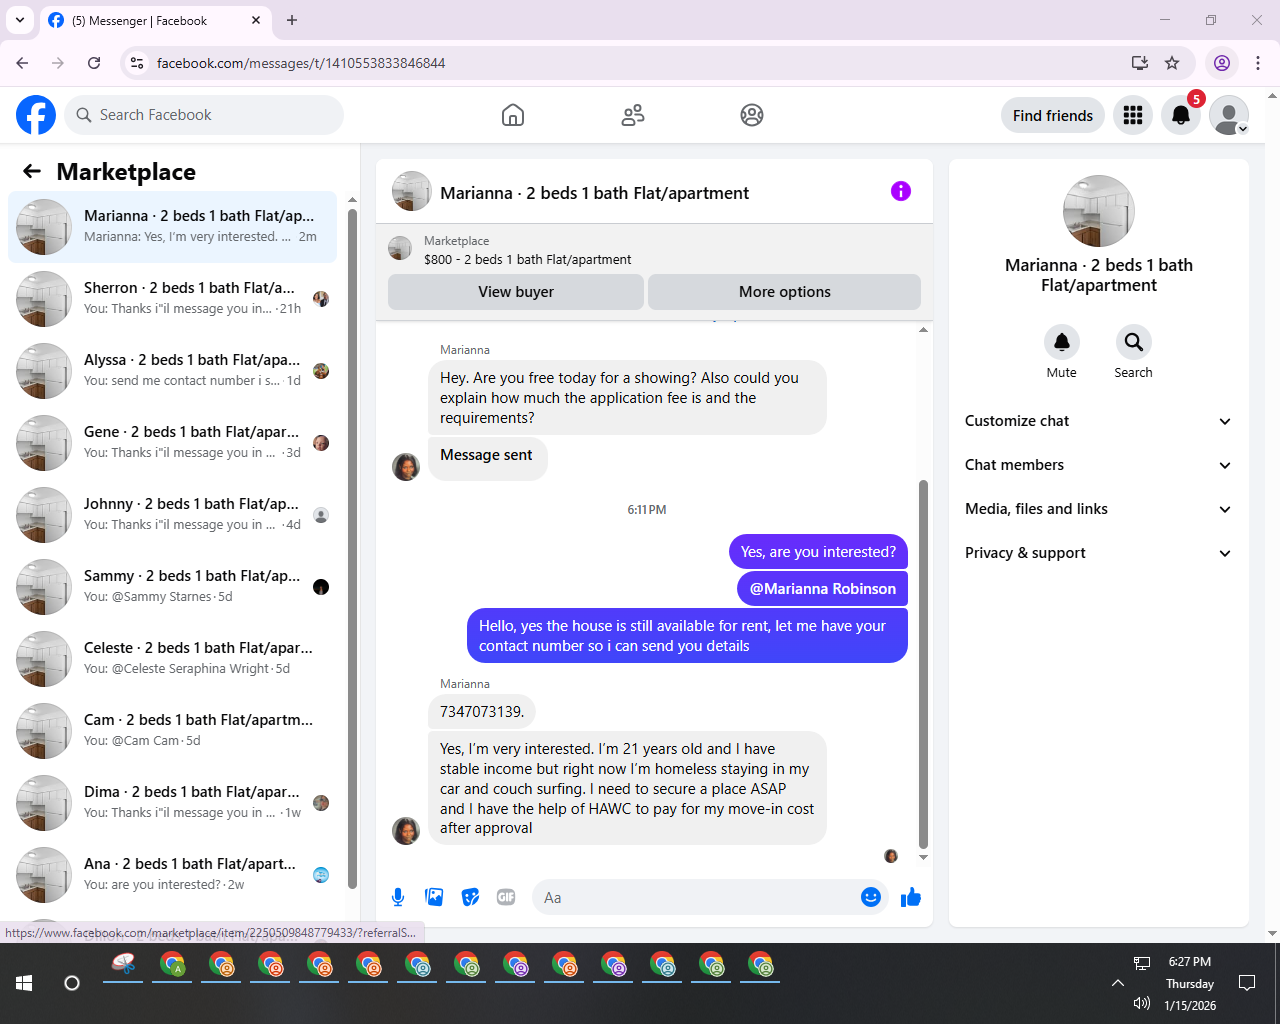
Task: Click the Facebook logo icon
Action: pos(36,115)
